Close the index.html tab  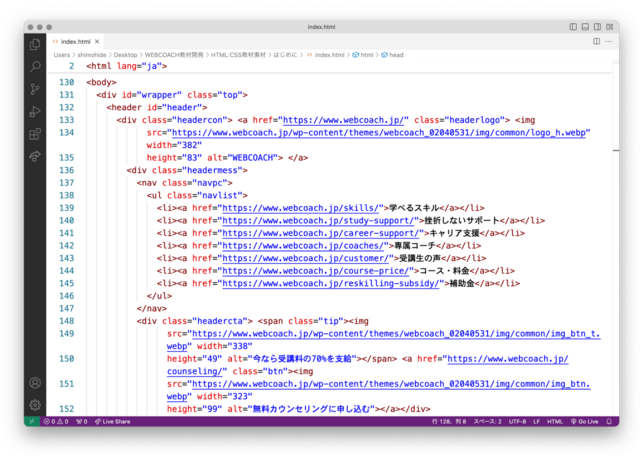click(97, 41)
